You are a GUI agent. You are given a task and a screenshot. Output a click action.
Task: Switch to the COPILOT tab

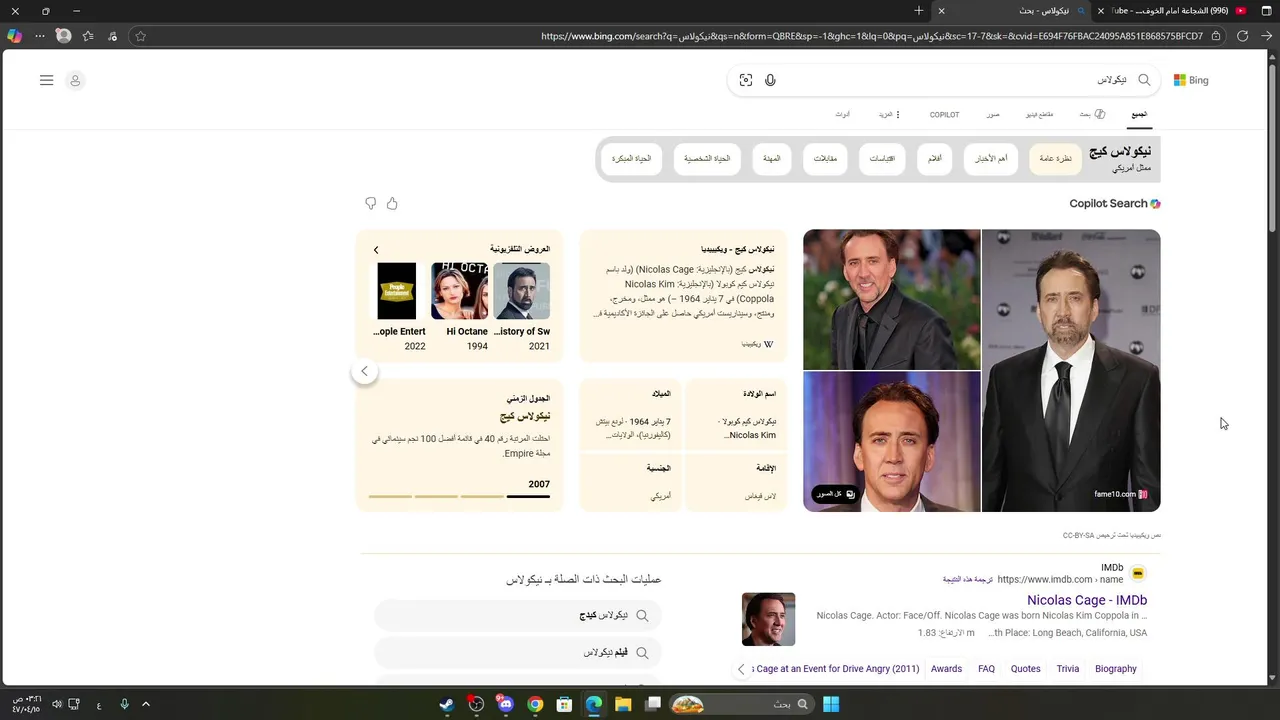944,115
